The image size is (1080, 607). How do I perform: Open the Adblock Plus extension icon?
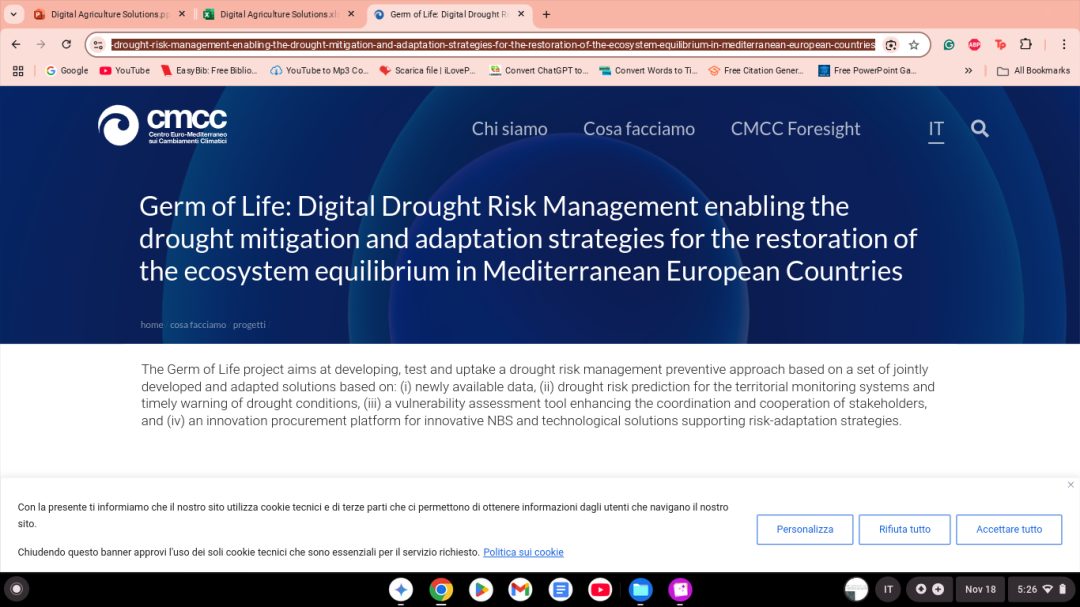pos(974,45)
